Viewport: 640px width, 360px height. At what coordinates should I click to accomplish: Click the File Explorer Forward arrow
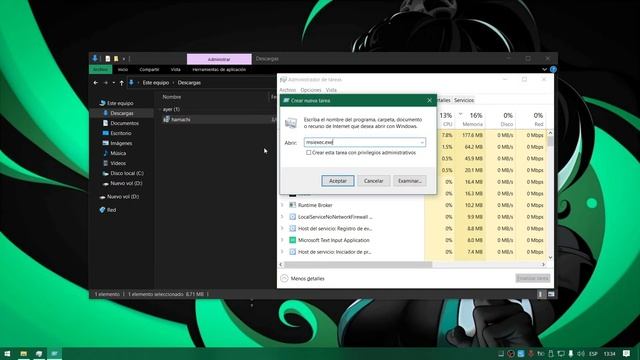click(x=105, y=82)
